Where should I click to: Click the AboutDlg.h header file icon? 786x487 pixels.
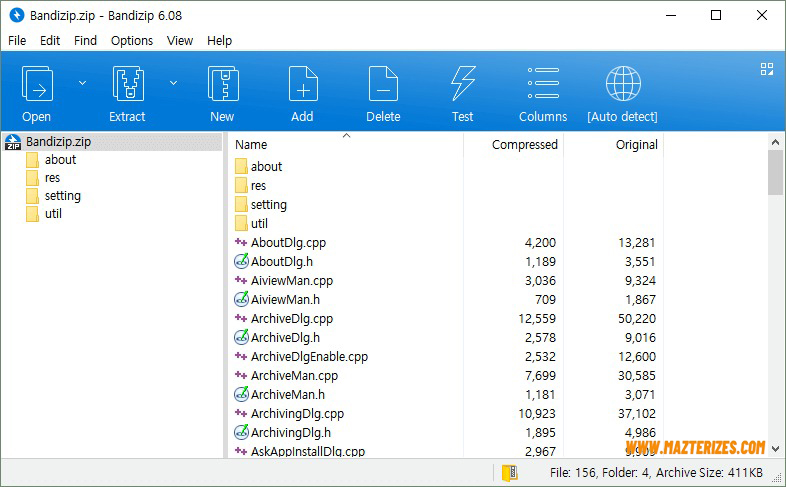coord(241,261)
